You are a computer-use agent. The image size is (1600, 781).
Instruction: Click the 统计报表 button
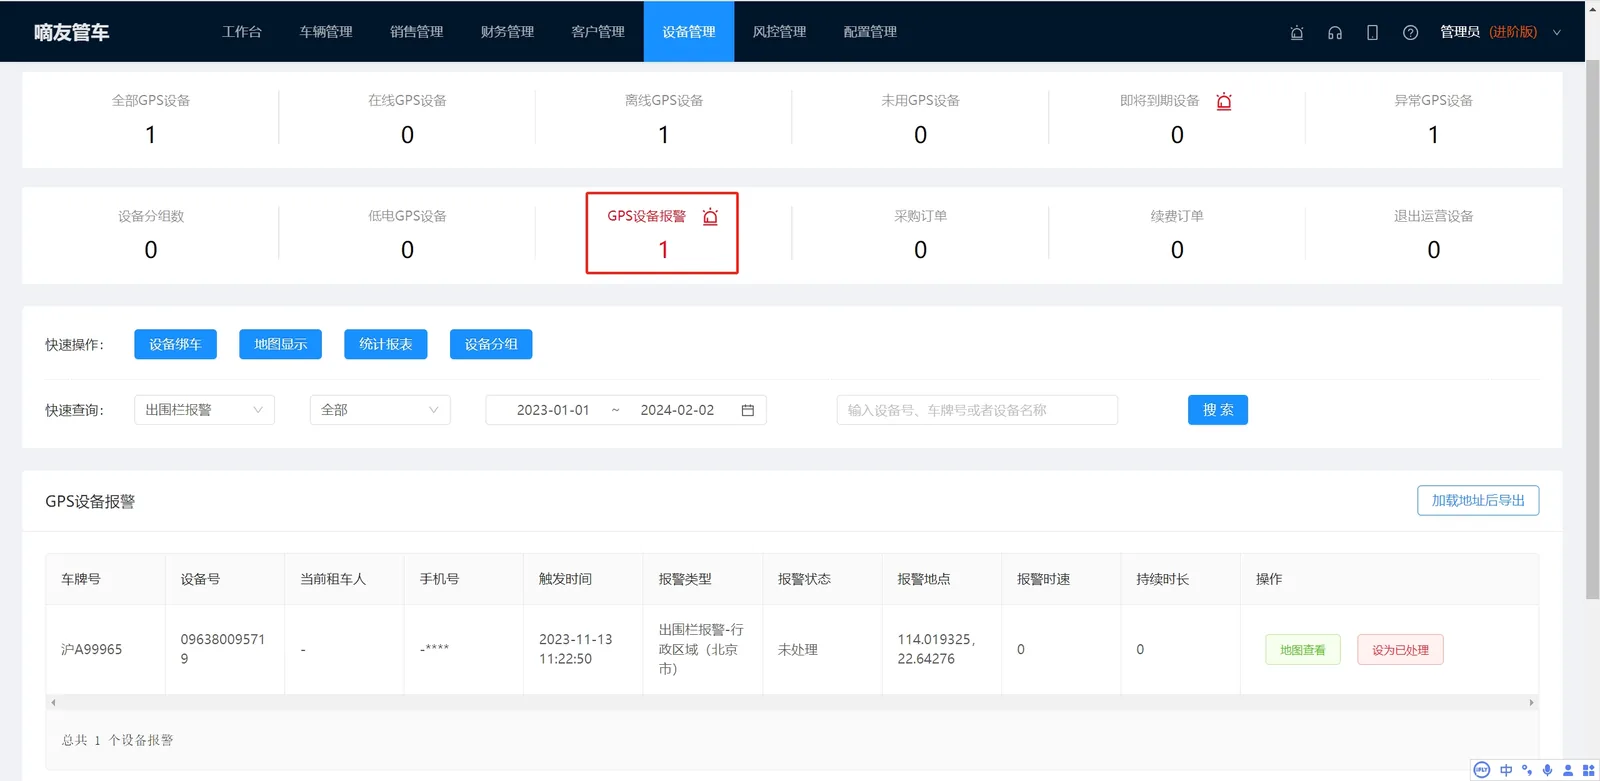[x=386, y=344]
